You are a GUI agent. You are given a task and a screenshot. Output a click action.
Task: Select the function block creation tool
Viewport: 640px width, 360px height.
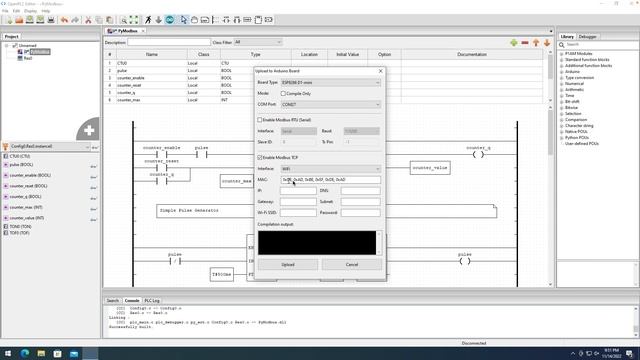pyautogui.click(x=258, y=20)
